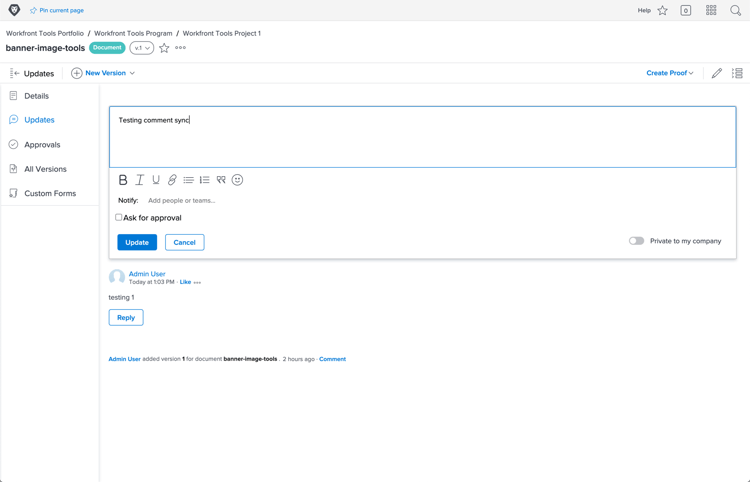Open the notifications counter icon

point(686,11)
